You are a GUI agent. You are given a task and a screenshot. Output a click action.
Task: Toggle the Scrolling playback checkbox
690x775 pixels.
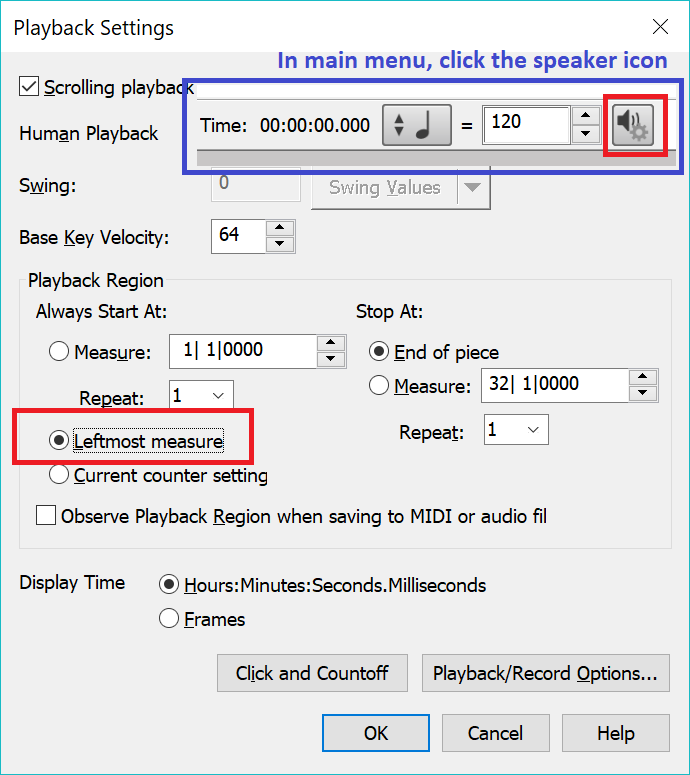pyautogui.click(x=29, y=87)
